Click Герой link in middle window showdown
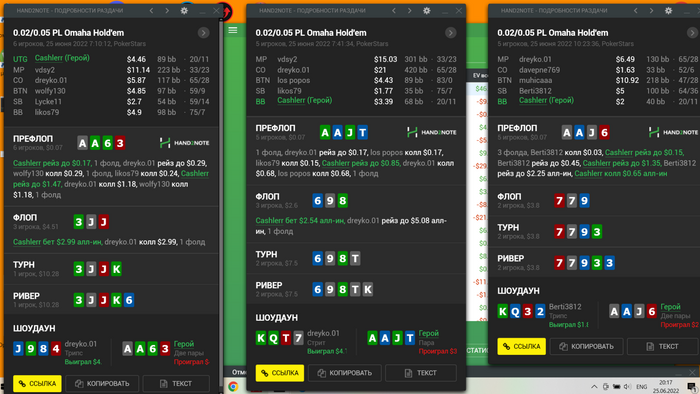 pos(429,333)
